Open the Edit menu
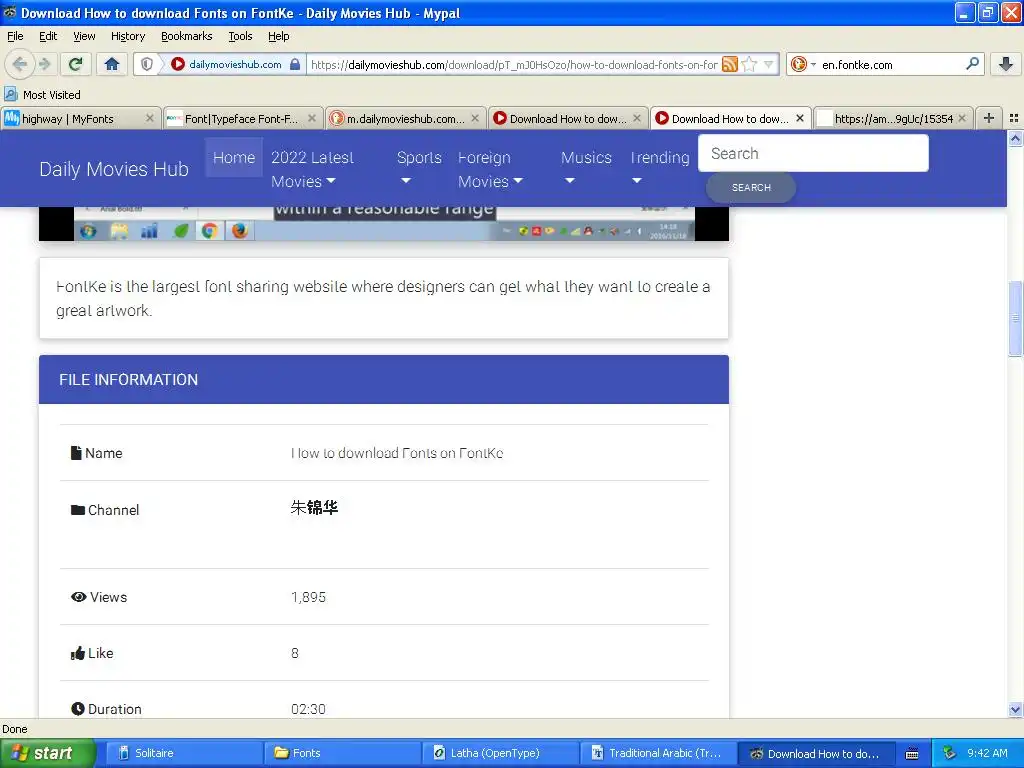The image size is (1024, 768). click(48, 36)
